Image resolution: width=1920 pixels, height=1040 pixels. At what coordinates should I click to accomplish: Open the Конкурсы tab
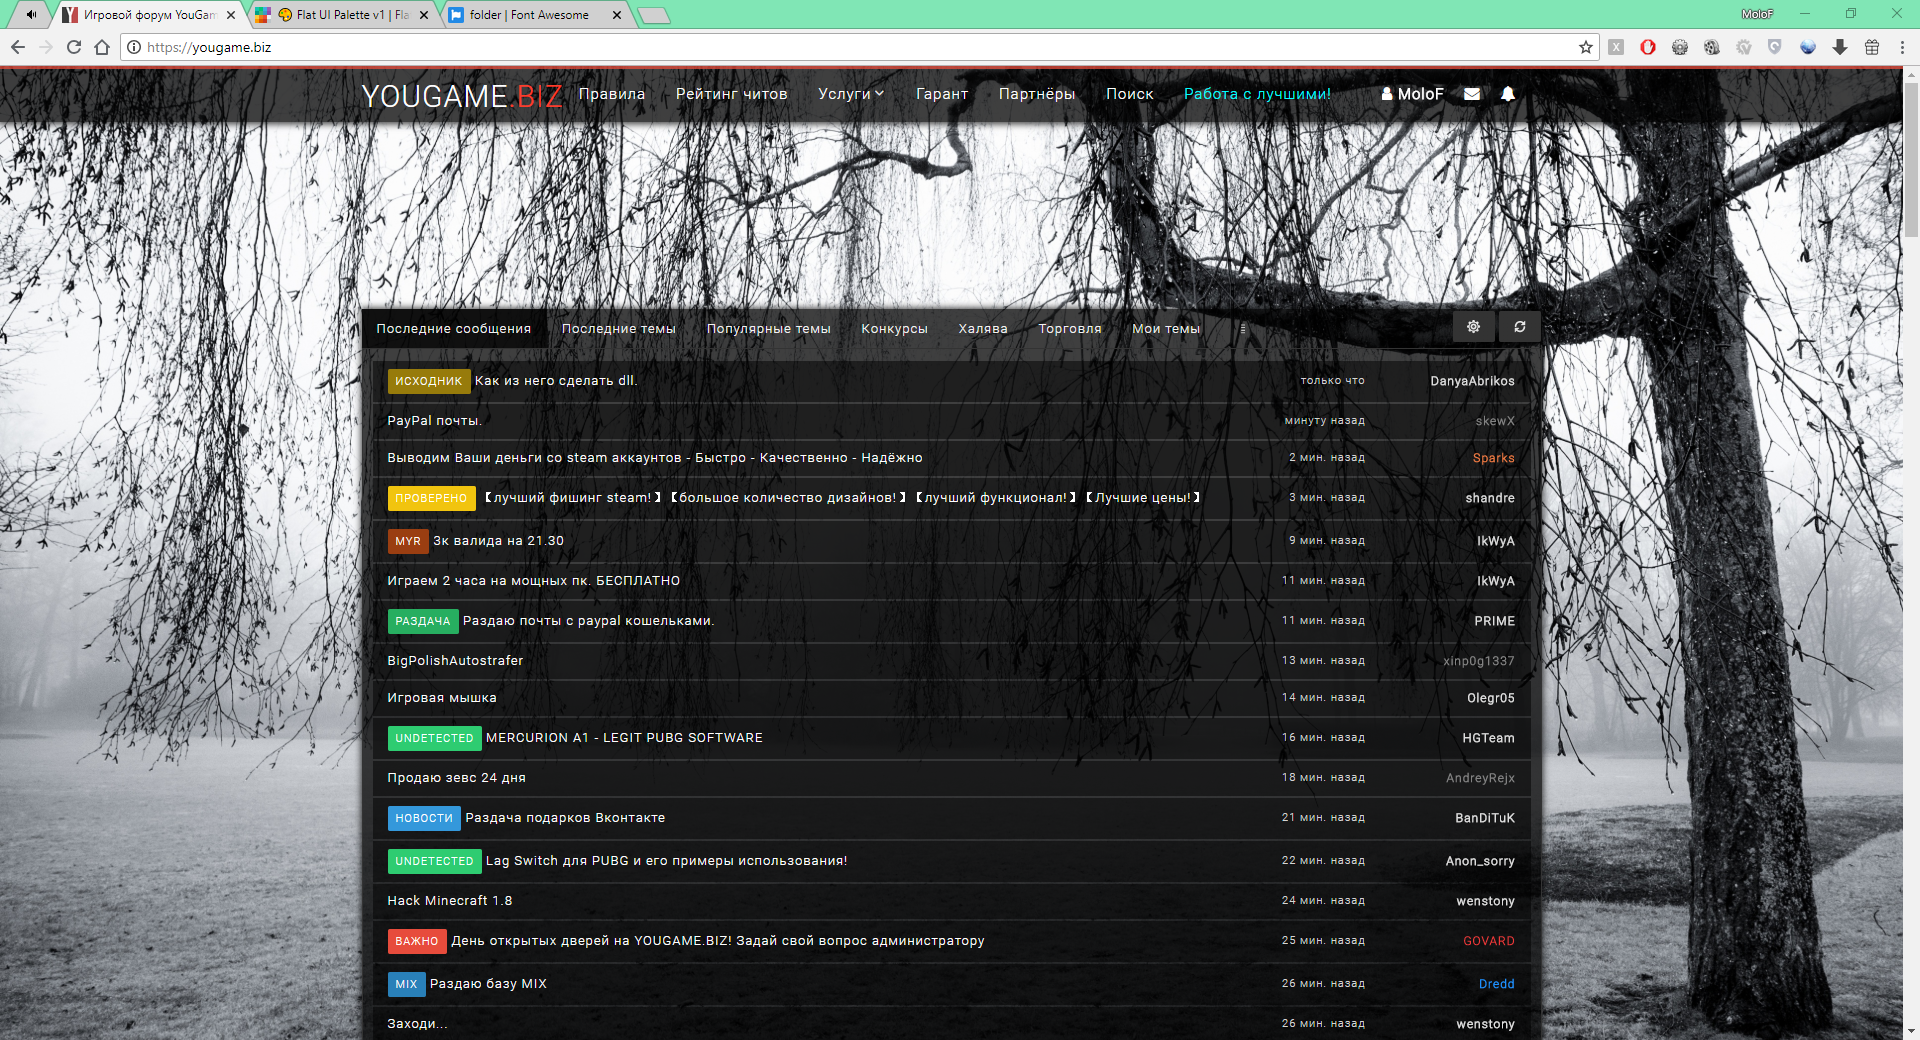click(x=895, y=329)
